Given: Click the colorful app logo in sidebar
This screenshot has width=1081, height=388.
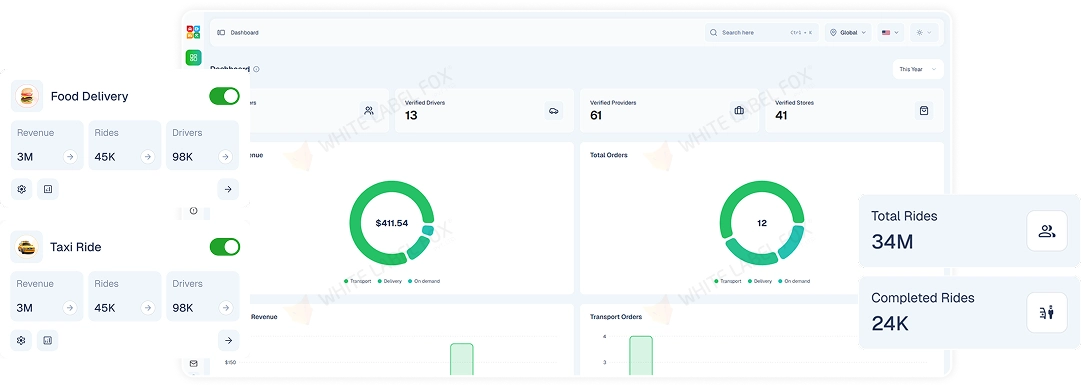Looking at the screenshot, I should [x=194, y=32].
